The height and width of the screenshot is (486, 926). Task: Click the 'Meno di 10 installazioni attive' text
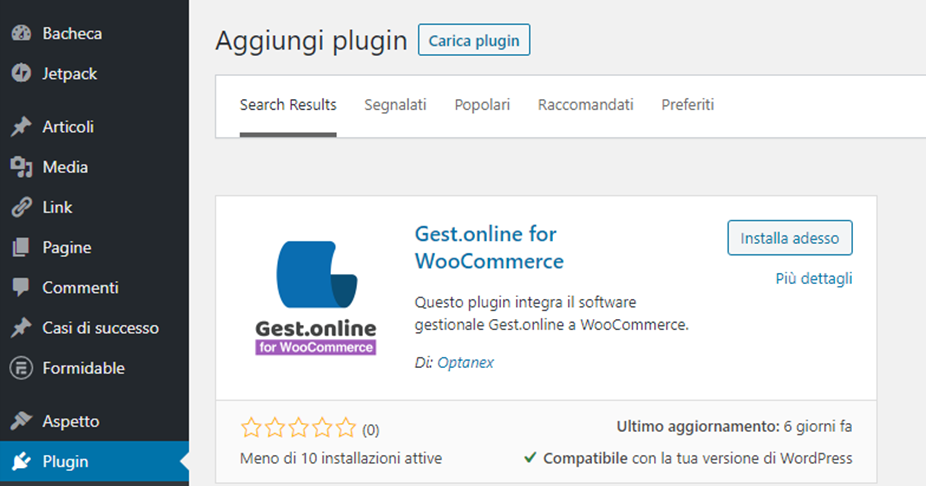click(341, 458)
